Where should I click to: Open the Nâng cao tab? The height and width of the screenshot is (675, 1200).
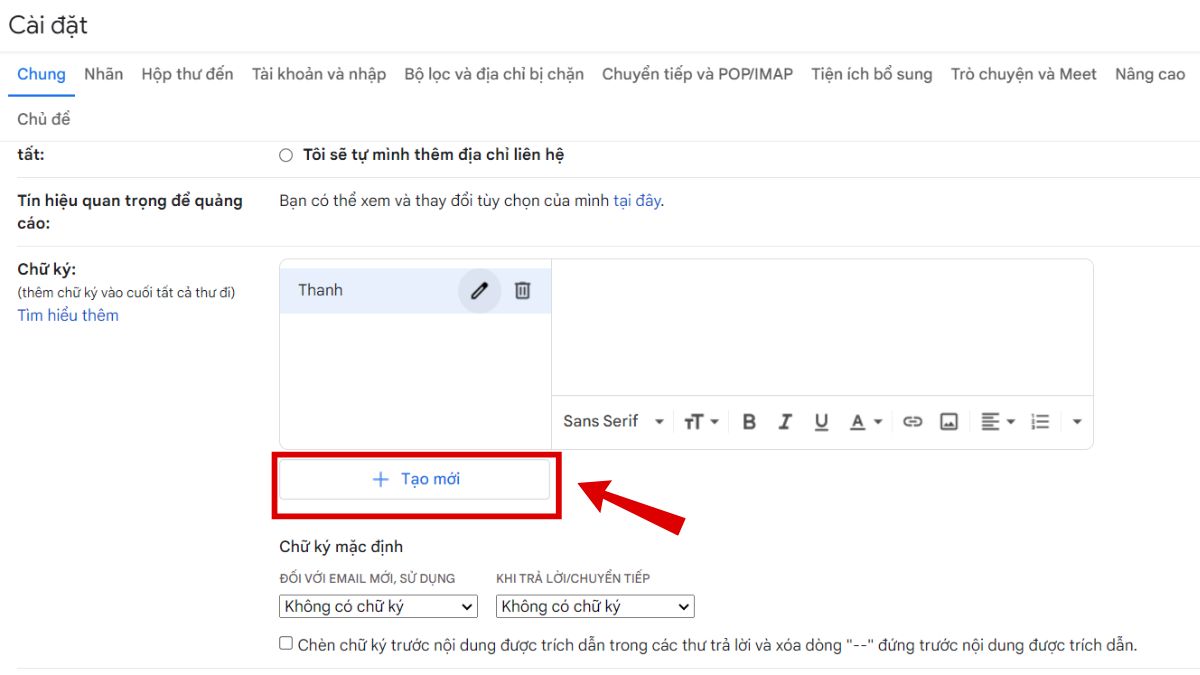1150,74
